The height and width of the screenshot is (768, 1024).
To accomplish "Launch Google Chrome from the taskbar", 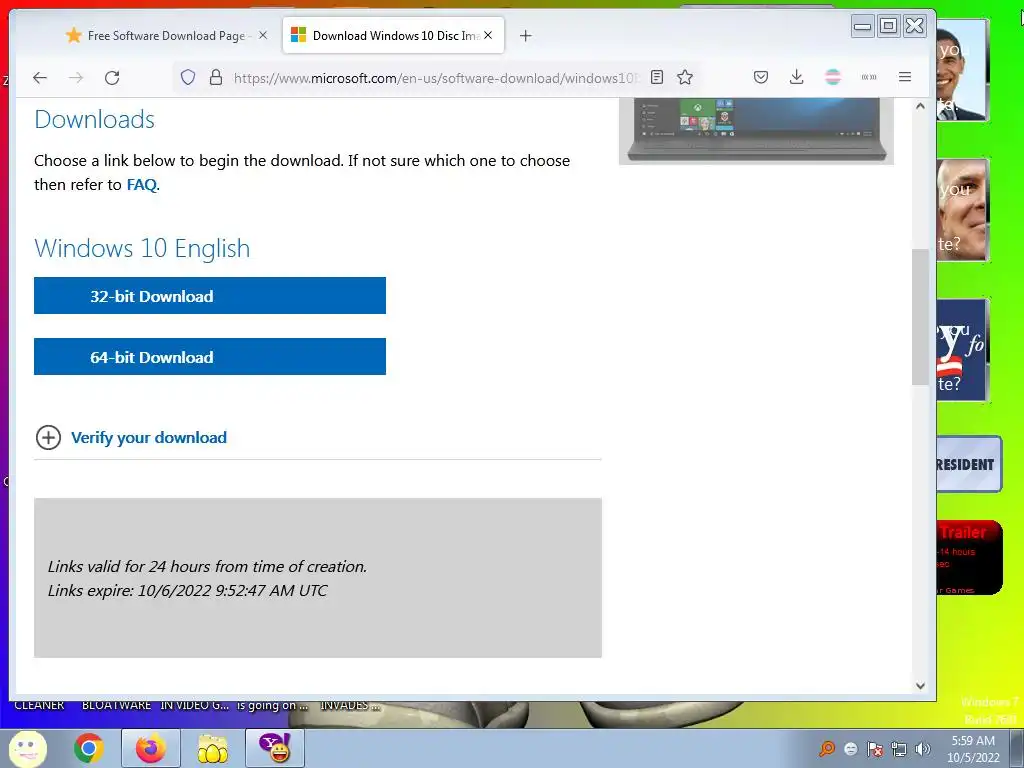I will click(x=89, y=748).
